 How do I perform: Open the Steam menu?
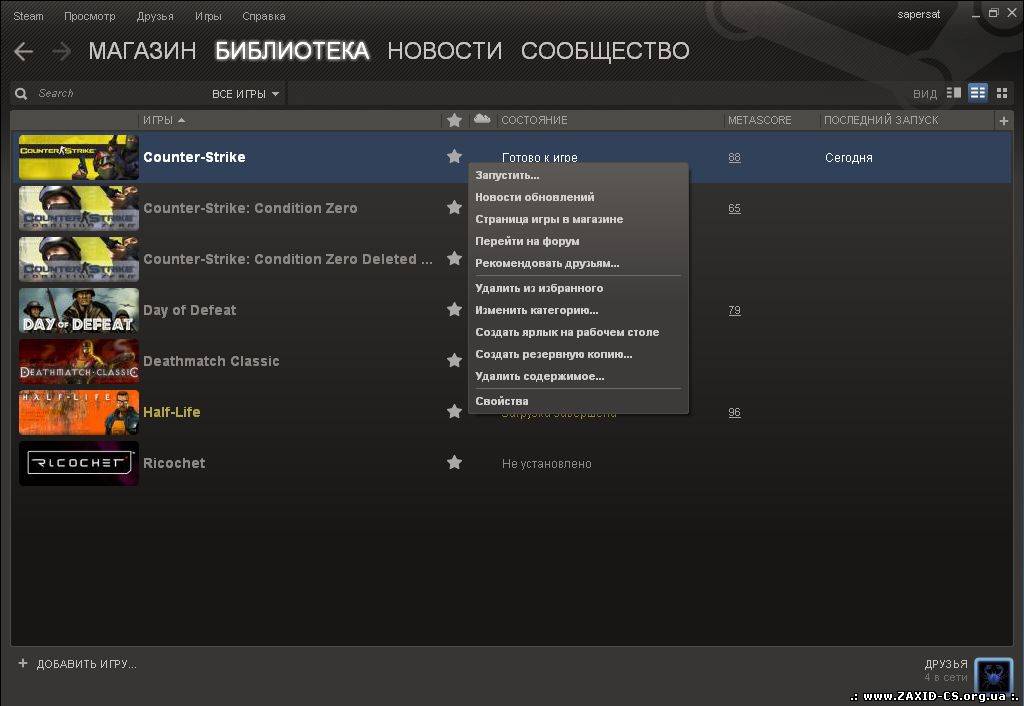pyautogui.click(x=28, y=16)
